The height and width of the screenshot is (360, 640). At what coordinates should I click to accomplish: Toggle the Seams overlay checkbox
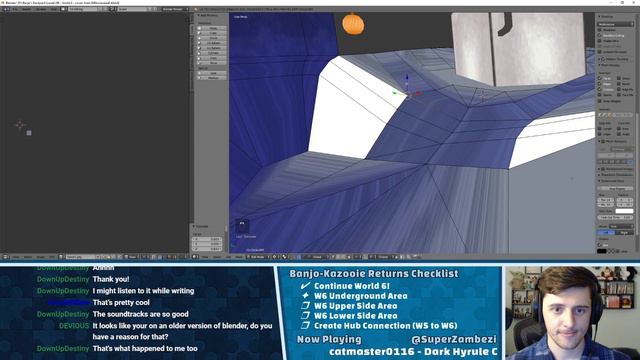[x=600, y=95]
